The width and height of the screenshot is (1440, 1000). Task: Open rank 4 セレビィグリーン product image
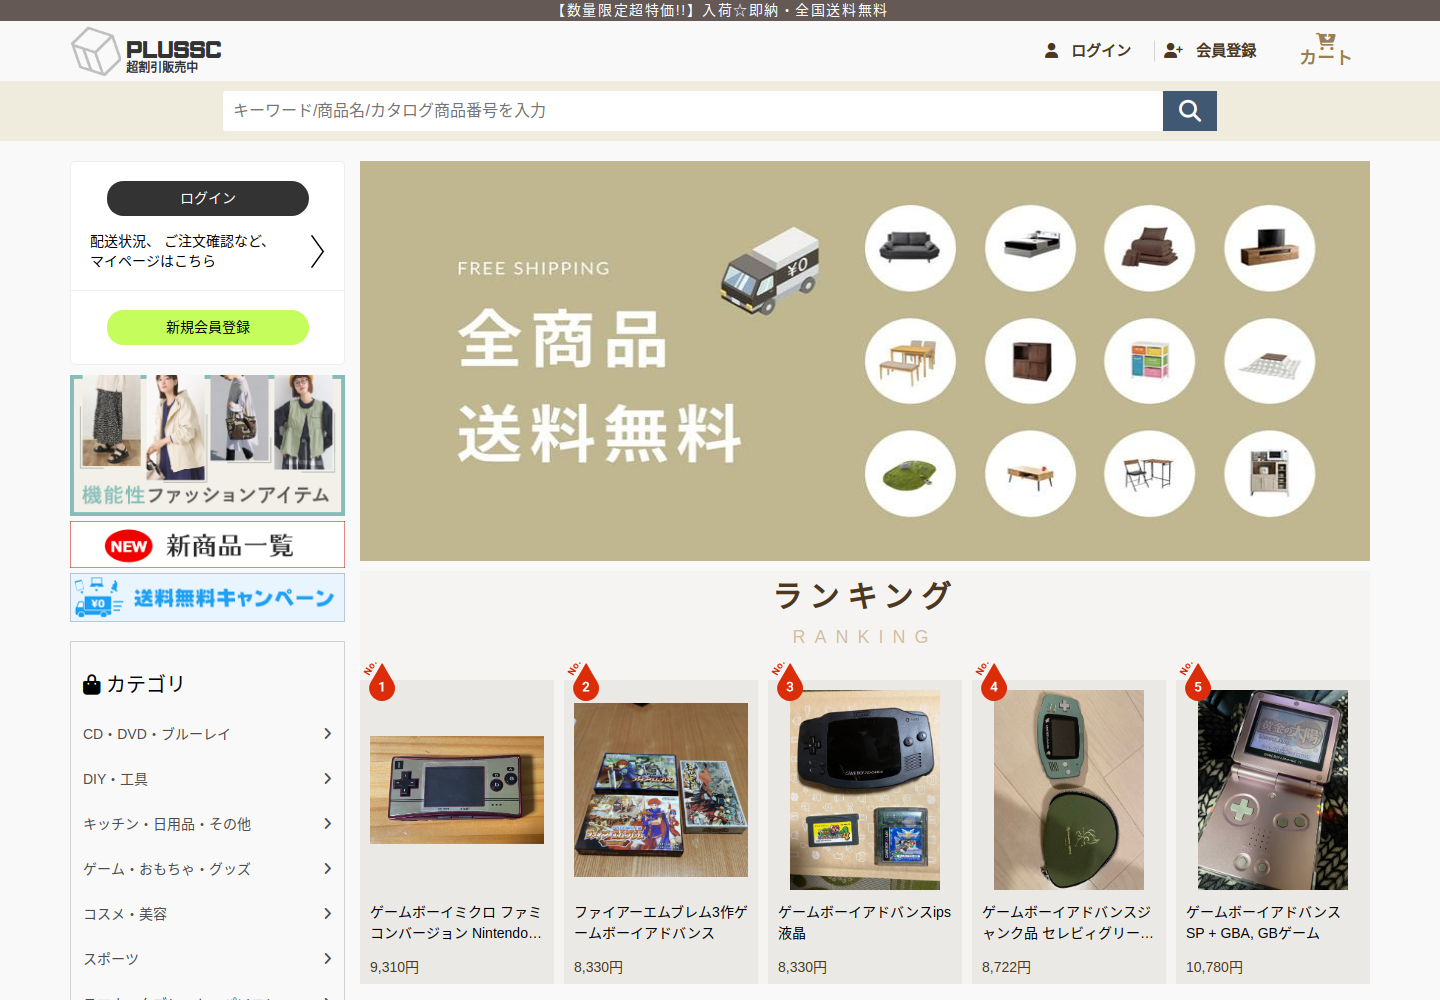tap(1069, 790)
